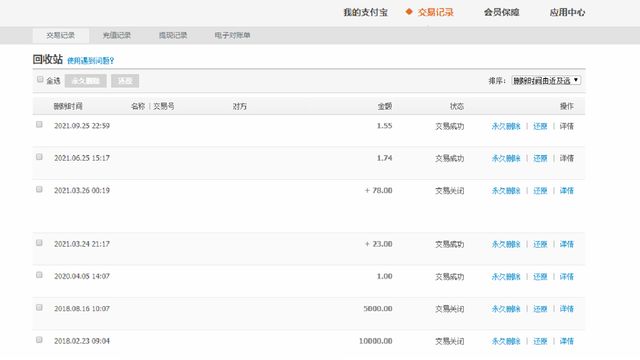View 详情 for the 1.74 transaction
Viewport: 640px width, 360px height.
click(x=567, y=158)
